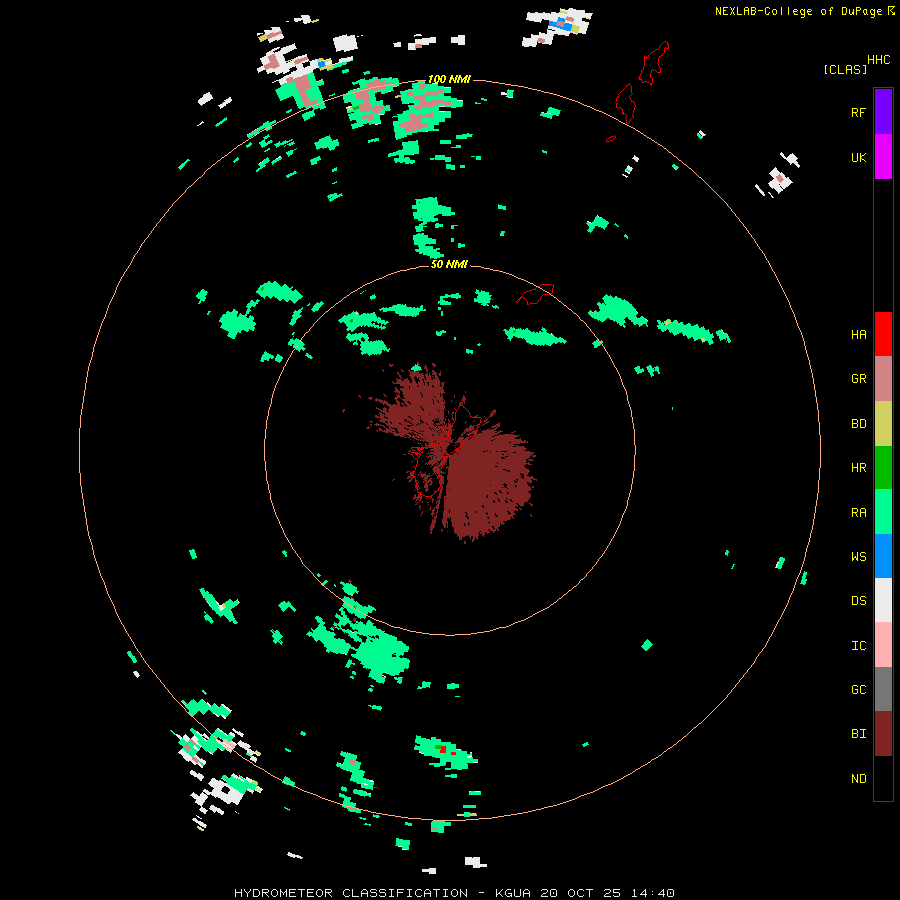Click the BD legend label
Image resolution: width=900 pixels, height=900 pixels.
point(858,424)
